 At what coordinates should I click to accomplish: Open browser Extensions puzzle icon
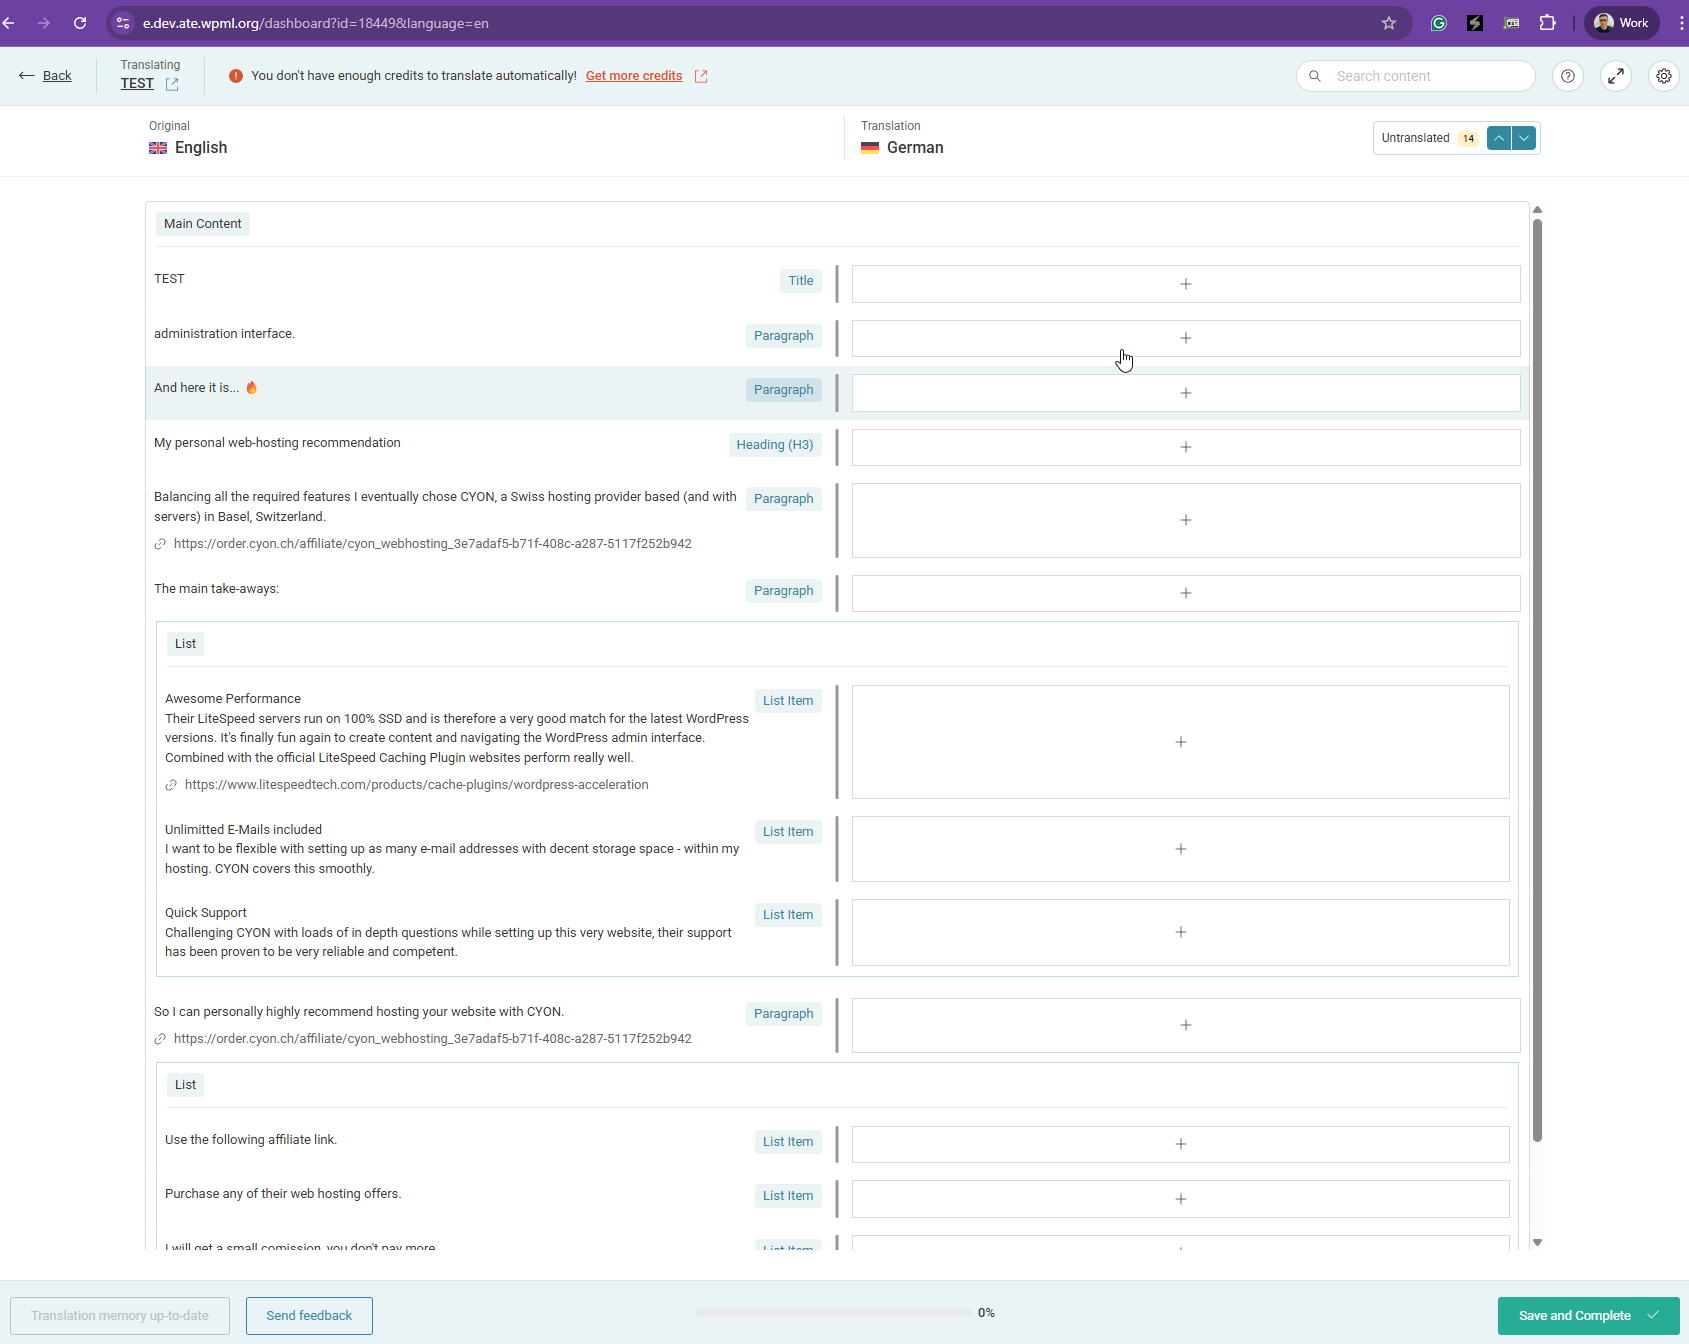(x=1548, y=23)
